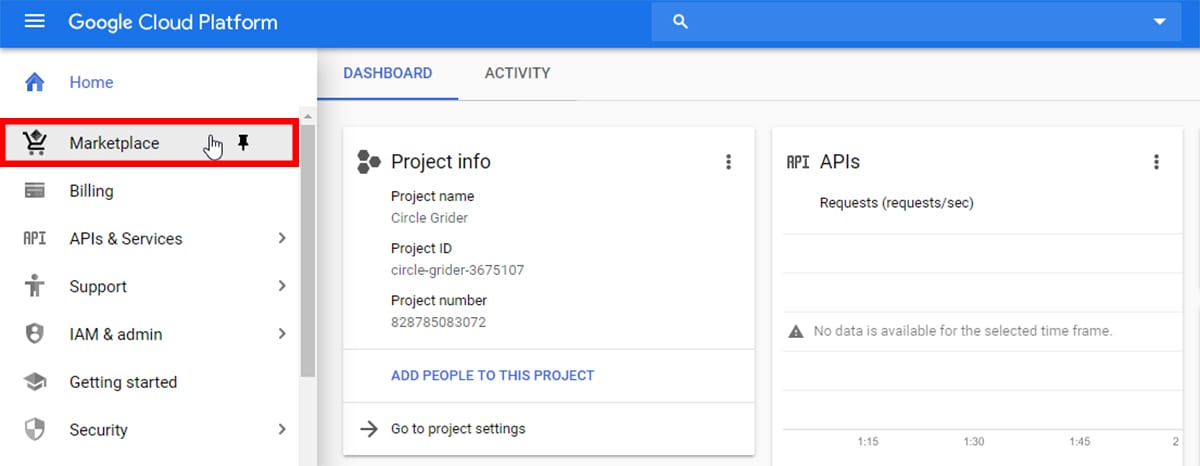
Task: Open the Getting started menu item
Action: tap(123, 382)
